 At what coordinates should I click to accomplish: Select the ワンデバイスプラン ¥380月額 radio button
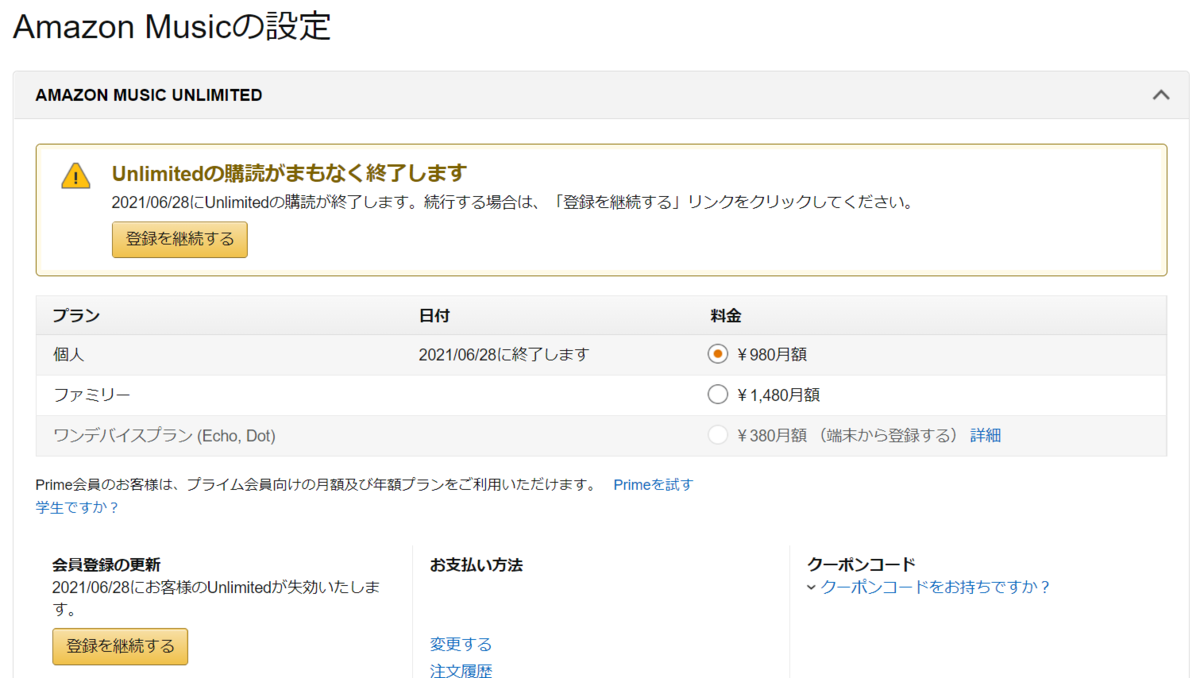tap(717, 435)
